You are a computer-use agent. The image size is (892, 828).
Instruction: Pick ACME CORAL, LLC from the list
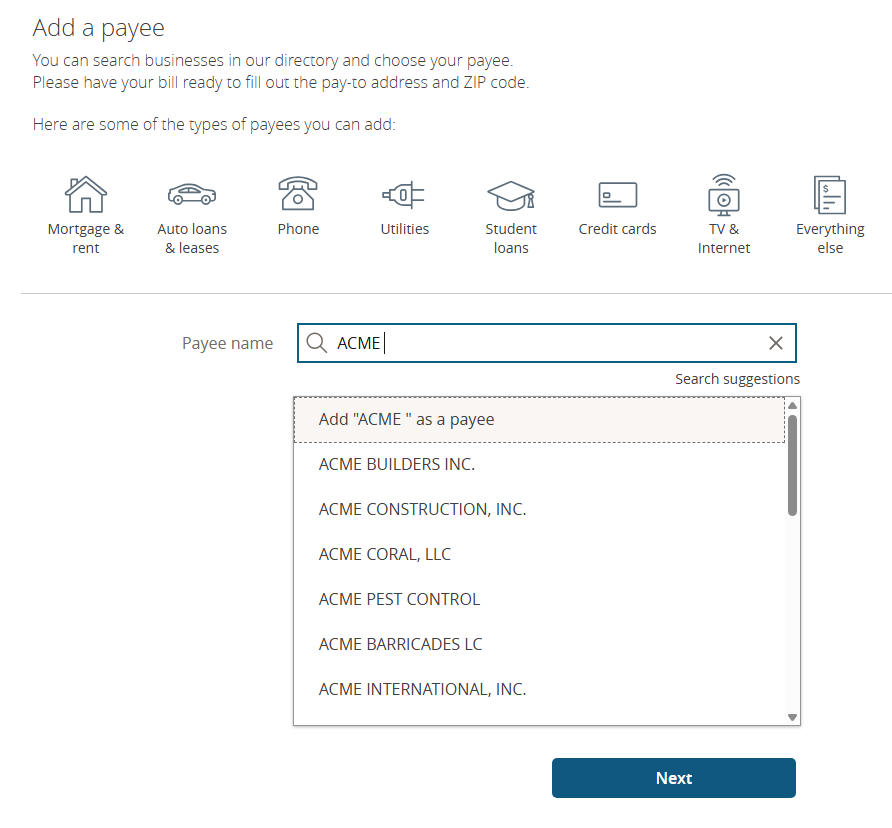point(539,554)
